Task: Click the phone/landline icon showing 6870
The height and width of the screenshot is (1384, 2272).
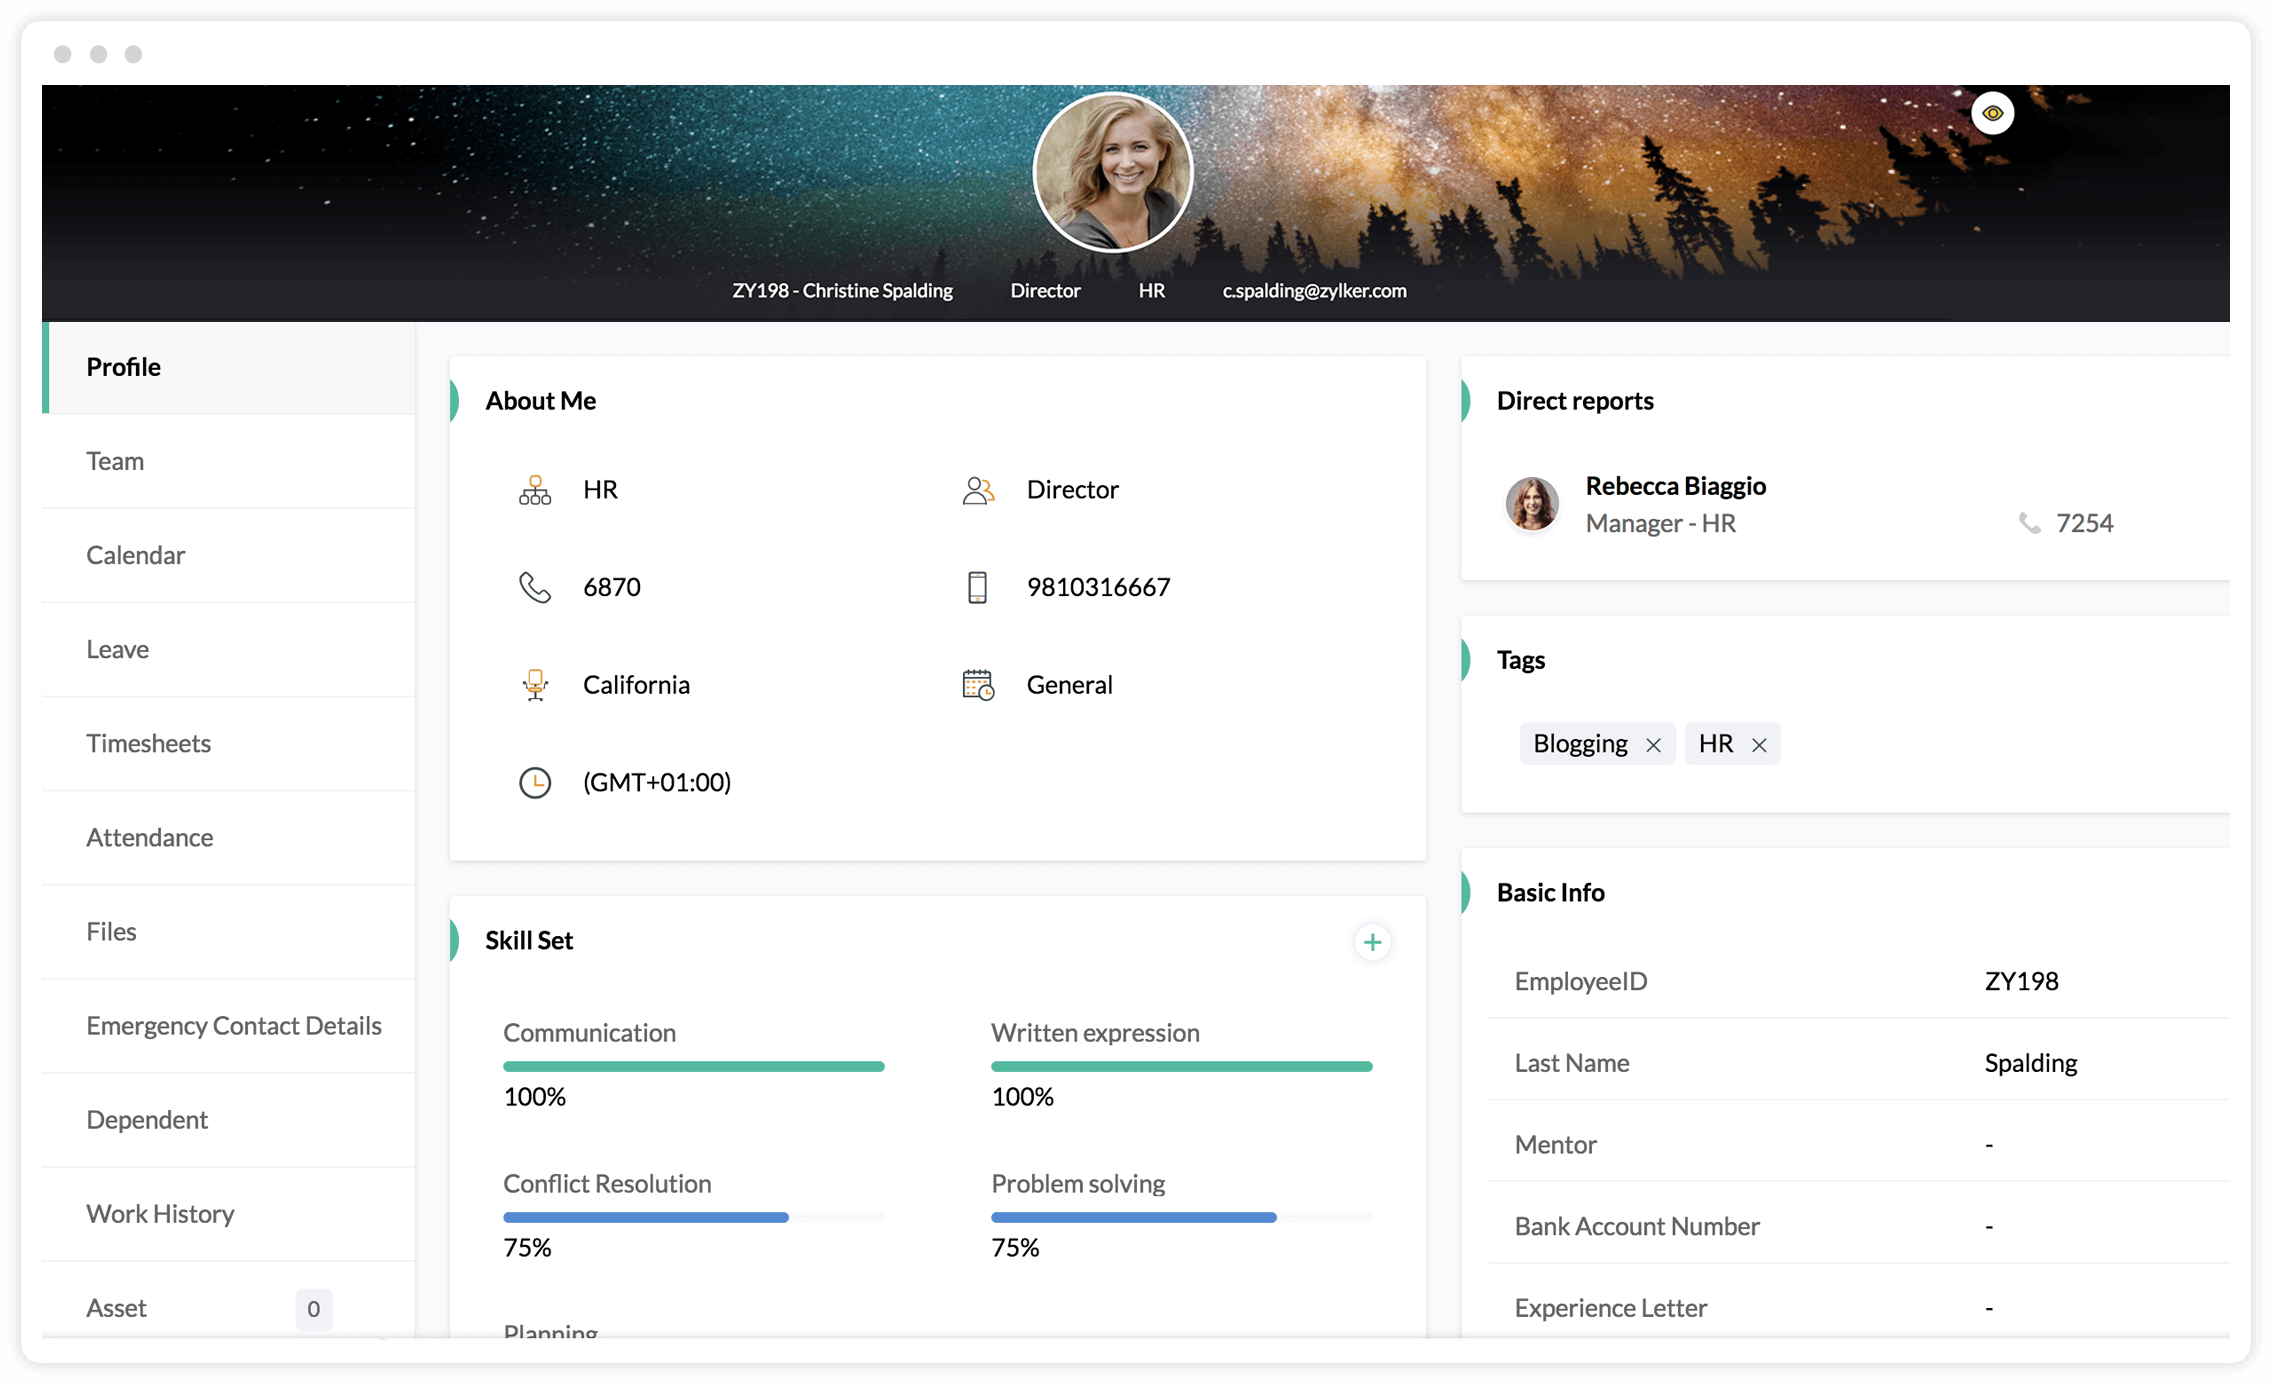Action: [536, 587]
